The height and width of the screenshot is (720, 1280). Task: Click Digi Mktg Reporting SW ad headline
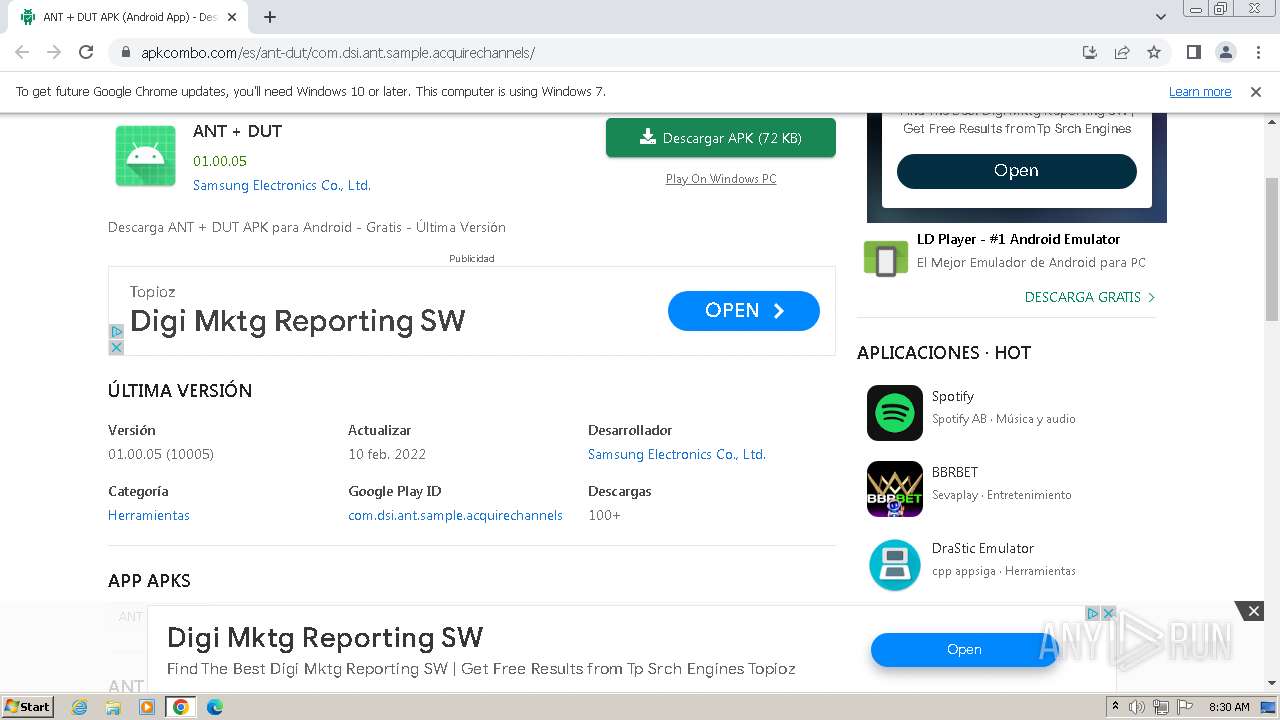pos(298,321)
